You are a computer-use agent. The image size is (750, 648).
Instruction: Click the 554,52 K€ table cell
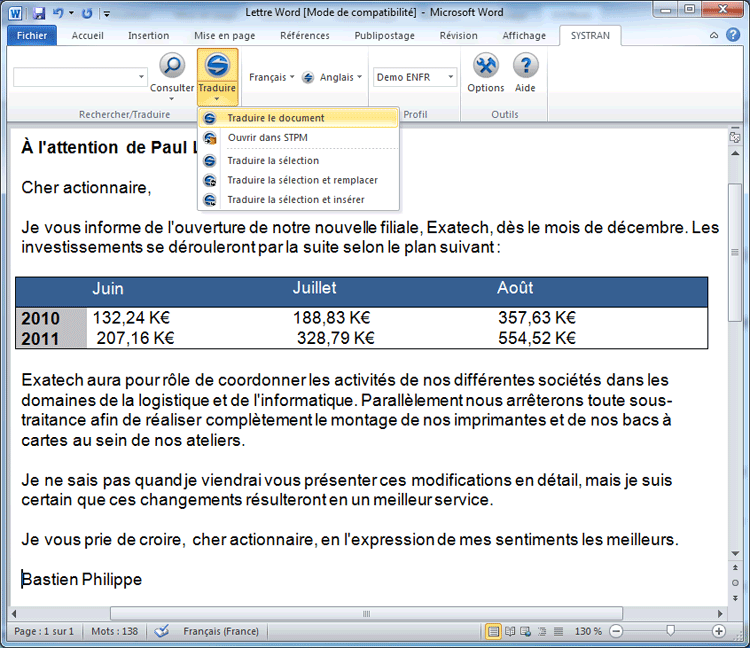point(537,338)
